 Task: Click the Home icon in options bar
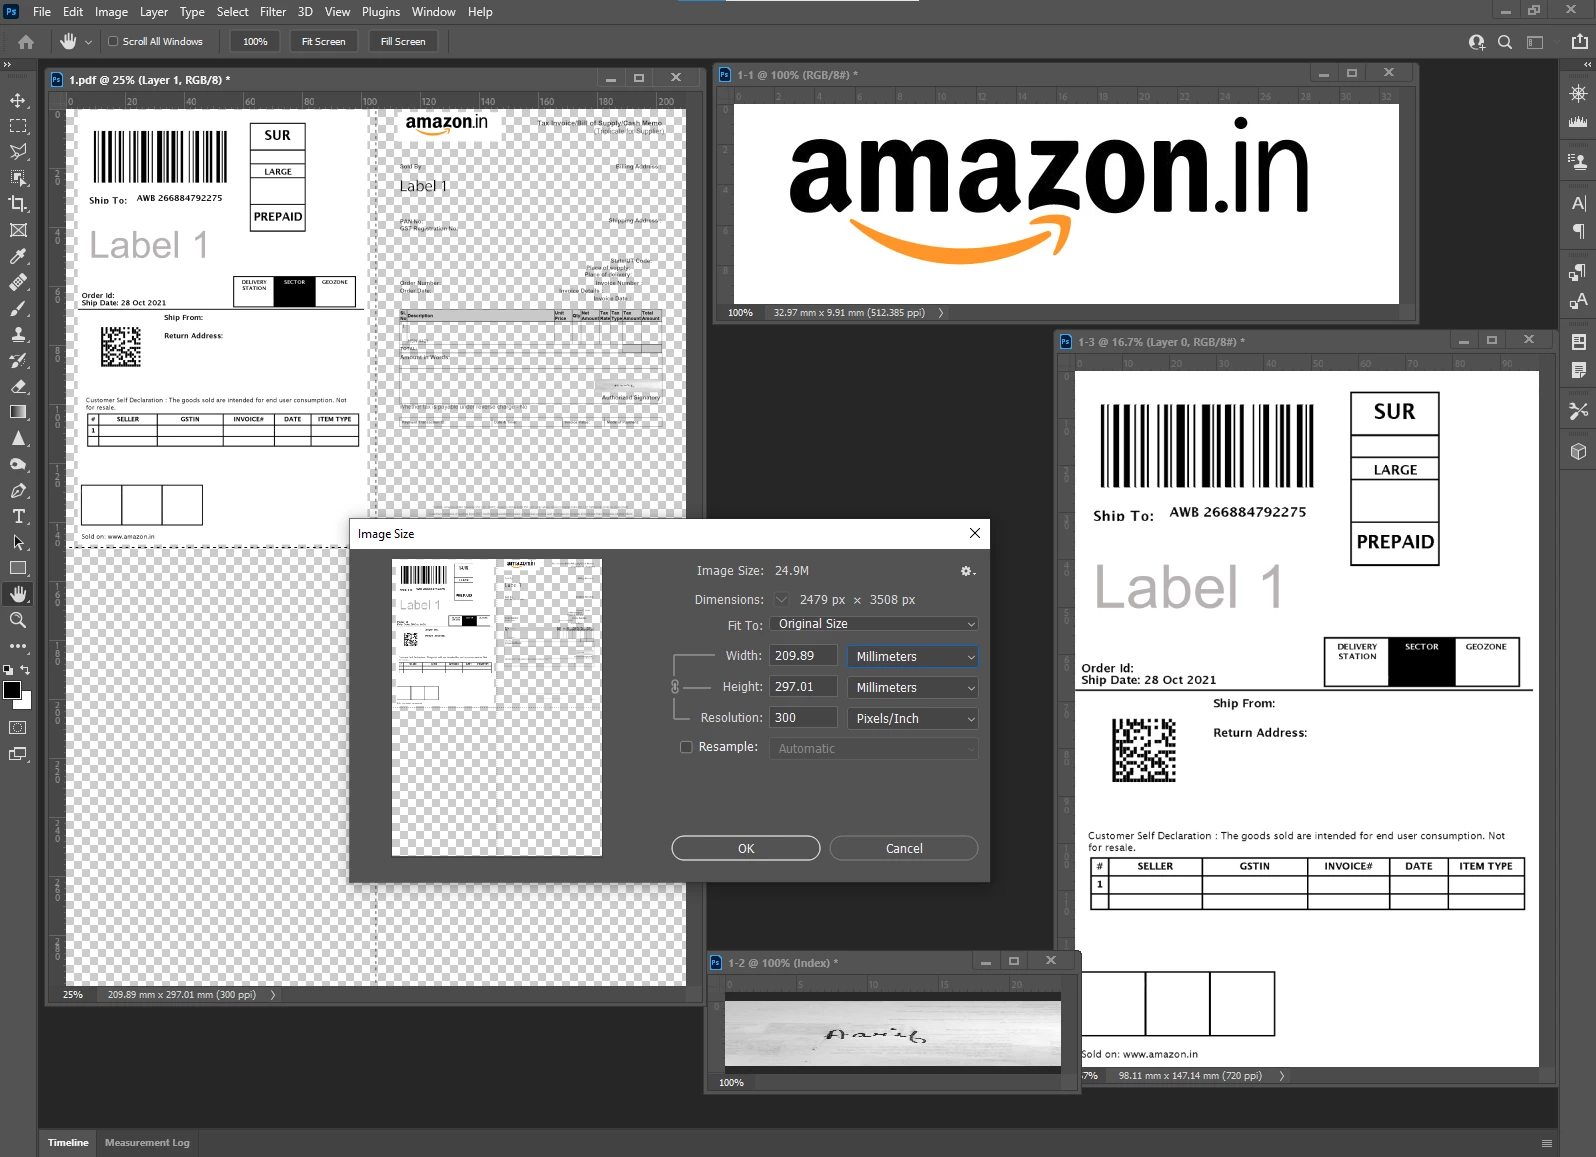click(26, 42)
